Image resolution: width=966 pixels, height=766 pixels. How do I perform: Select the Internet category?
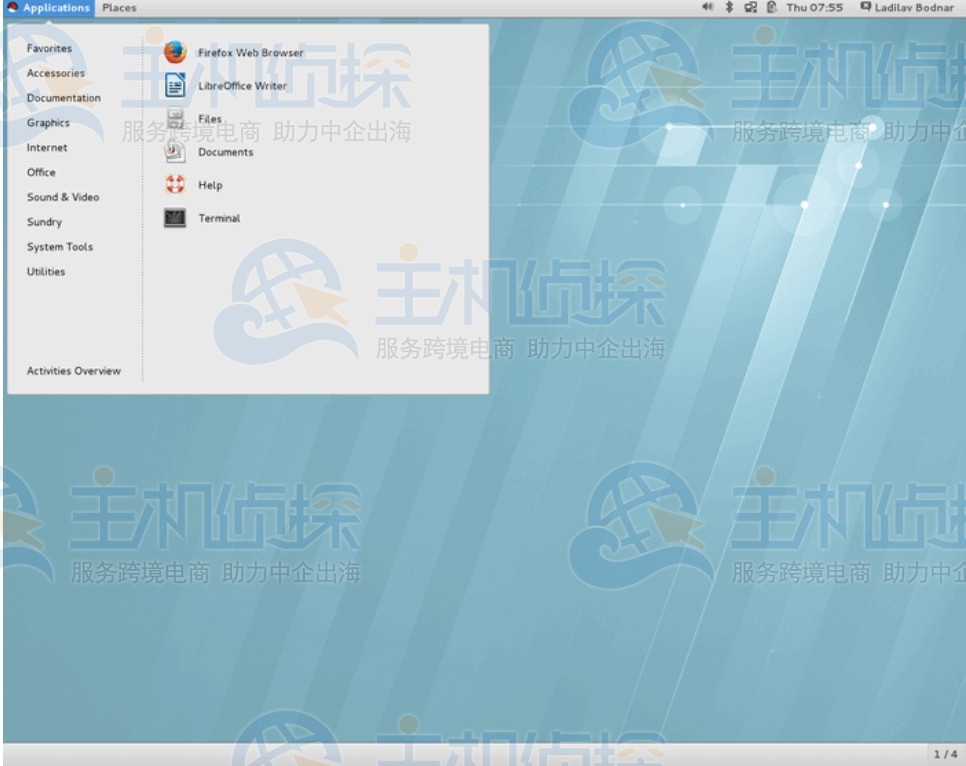click(x=46, y=147)
